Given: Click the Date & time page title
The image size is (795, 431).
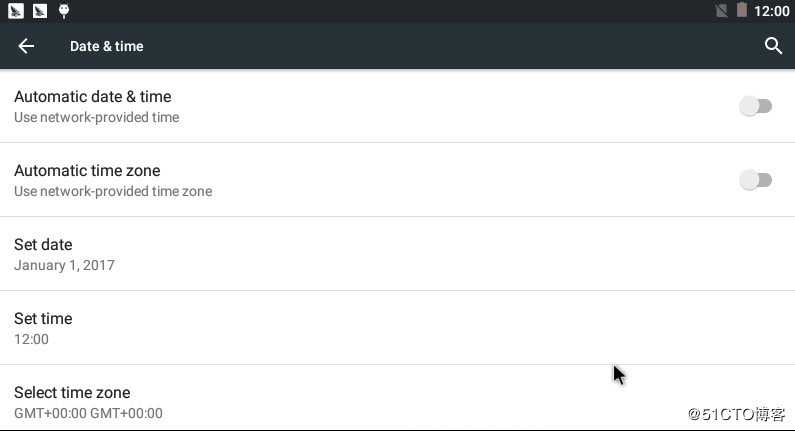Looking at the screenshot, I should pyautogui.click(x=106, y=46).
